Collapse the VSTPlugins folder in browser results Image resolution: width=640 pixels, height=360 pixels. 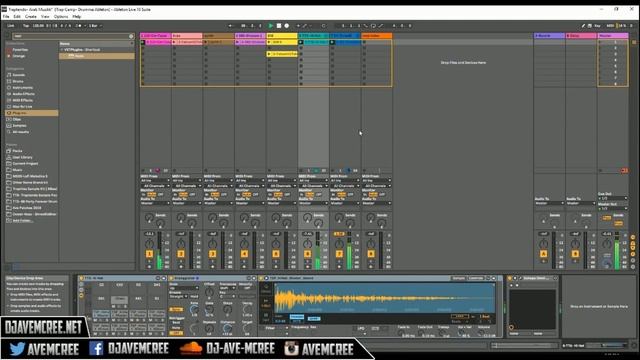click(x=62, y=50)
